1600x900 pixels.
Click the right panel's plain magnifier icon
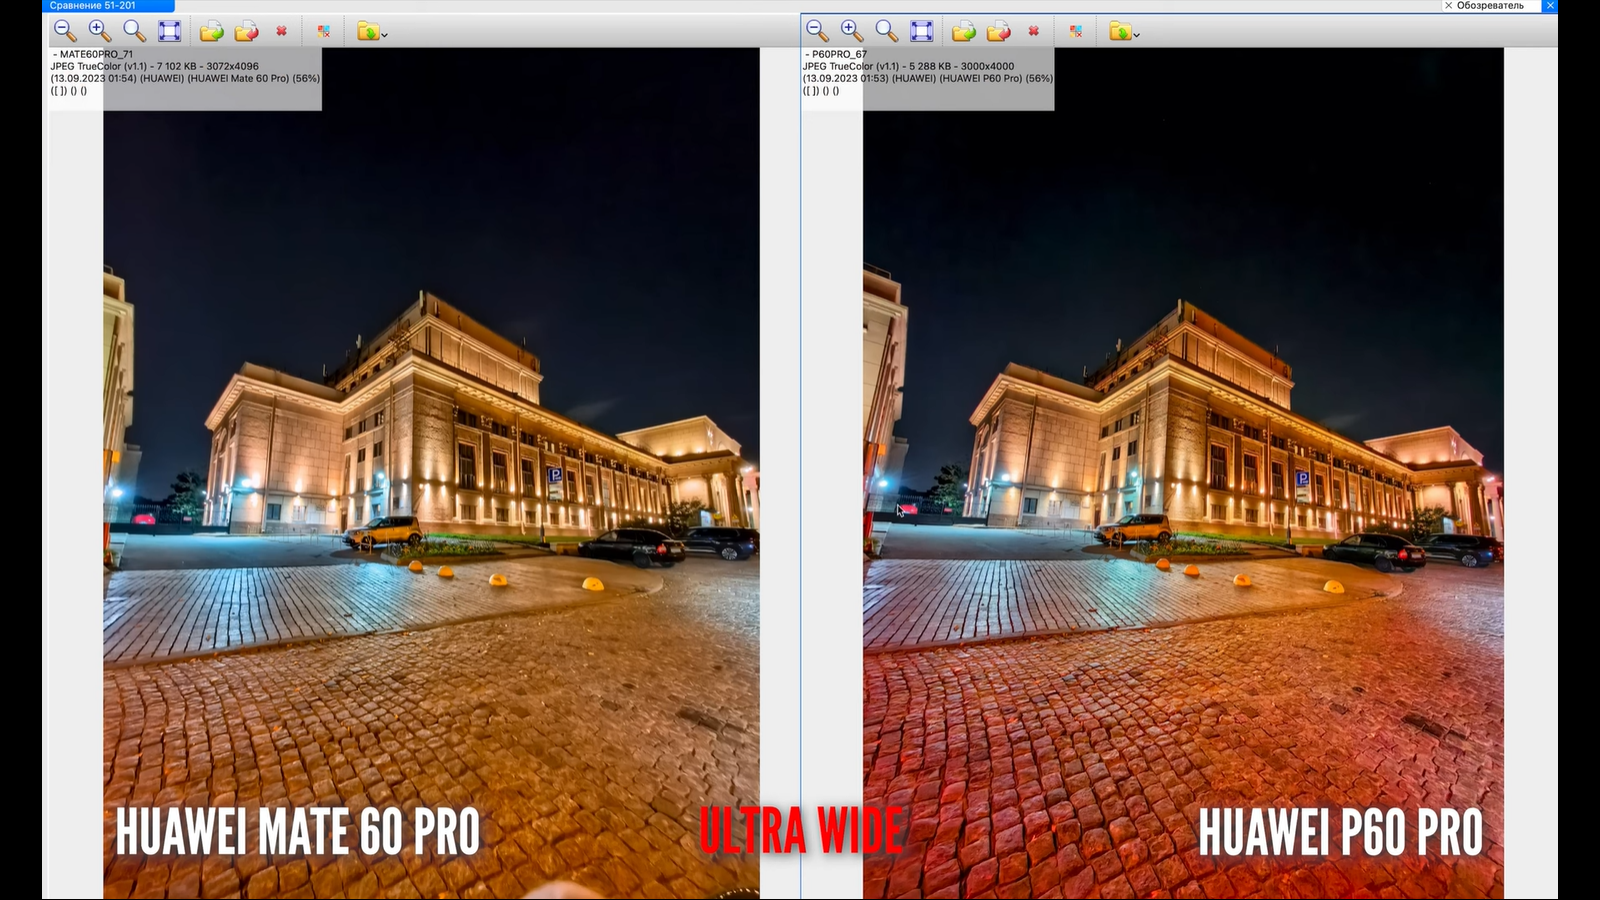[886, 31]
